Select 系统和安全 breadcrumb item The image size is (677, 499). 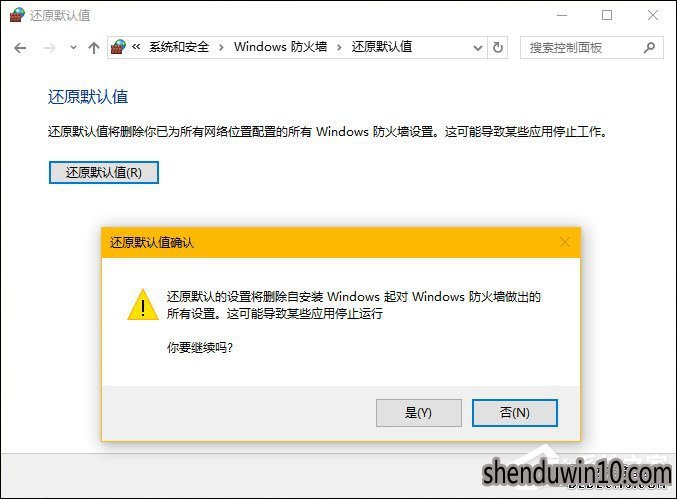[x=179, y=47]
